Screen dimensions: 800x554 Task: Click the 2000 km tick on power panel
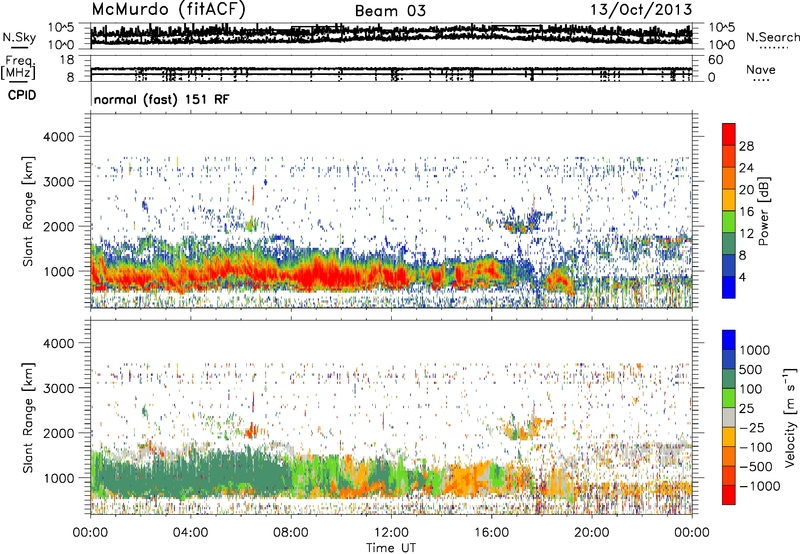tap(58, 226)
